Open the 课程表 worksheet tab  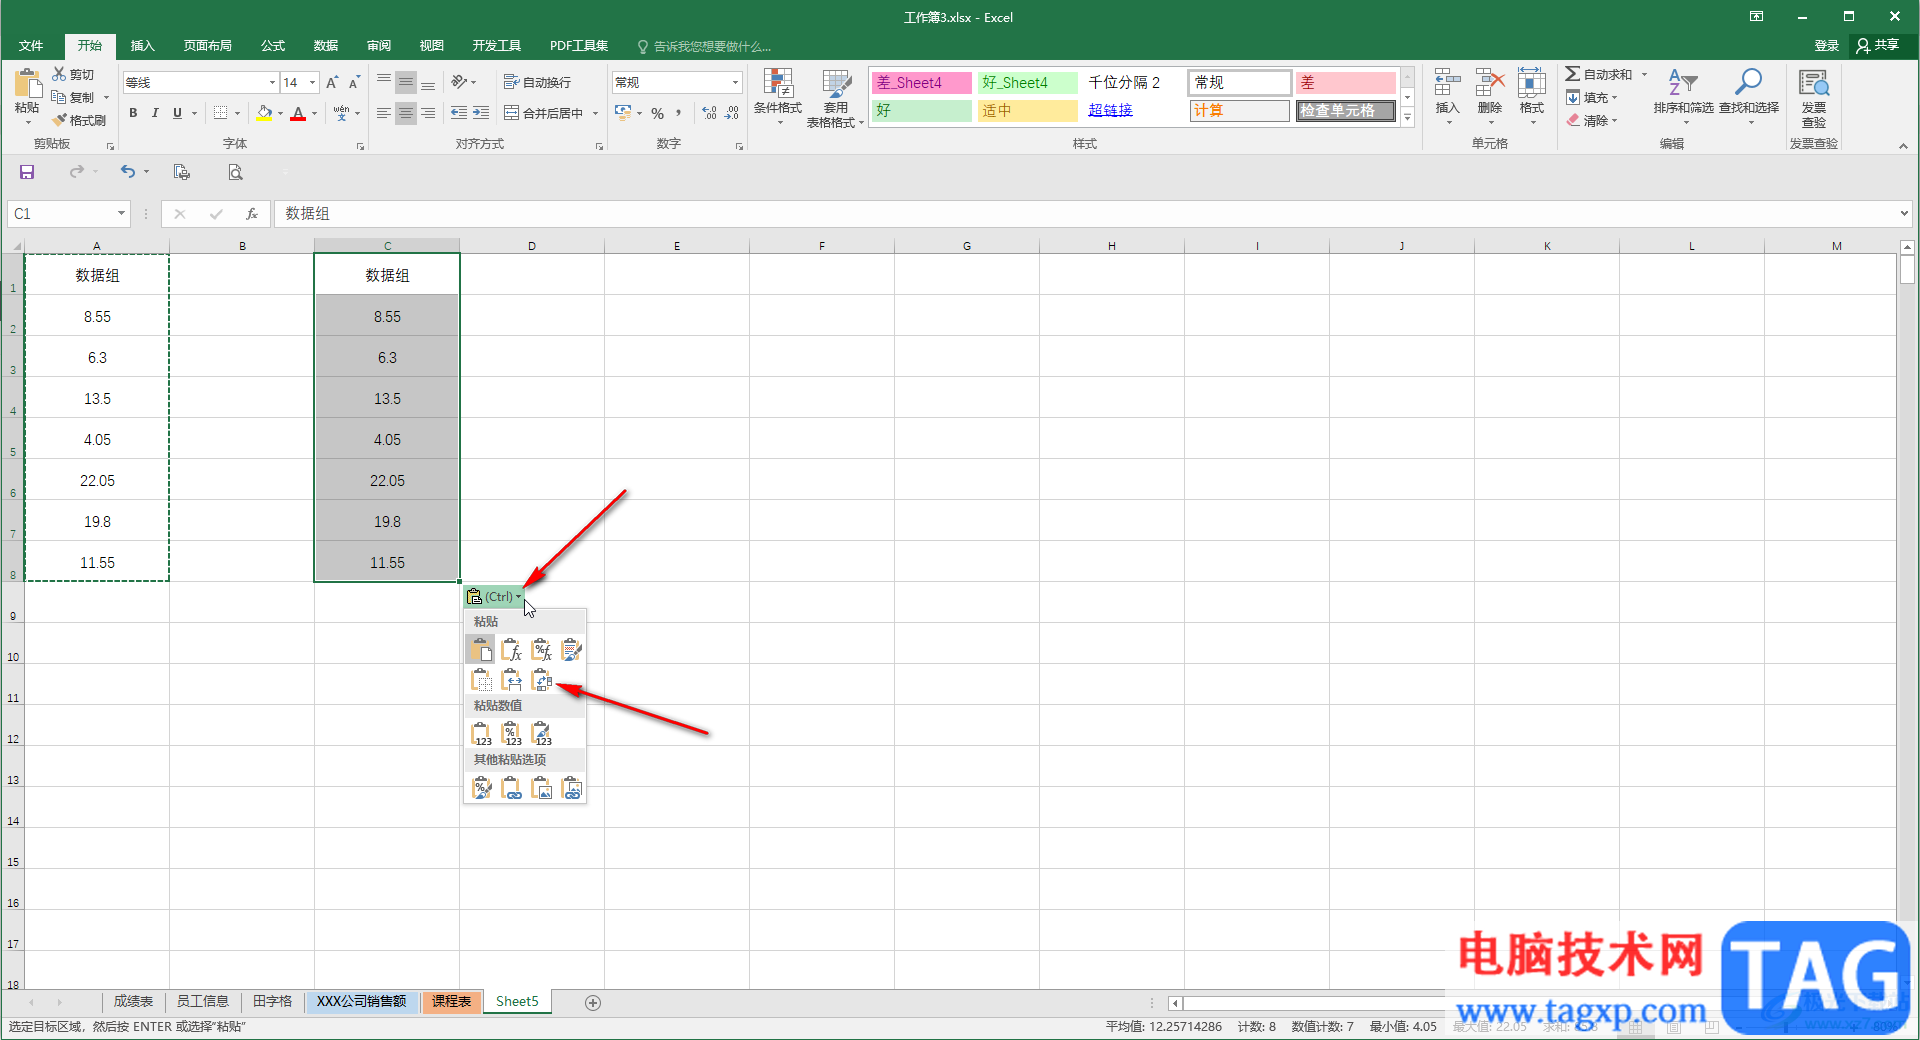click(x=451, y=1002)
